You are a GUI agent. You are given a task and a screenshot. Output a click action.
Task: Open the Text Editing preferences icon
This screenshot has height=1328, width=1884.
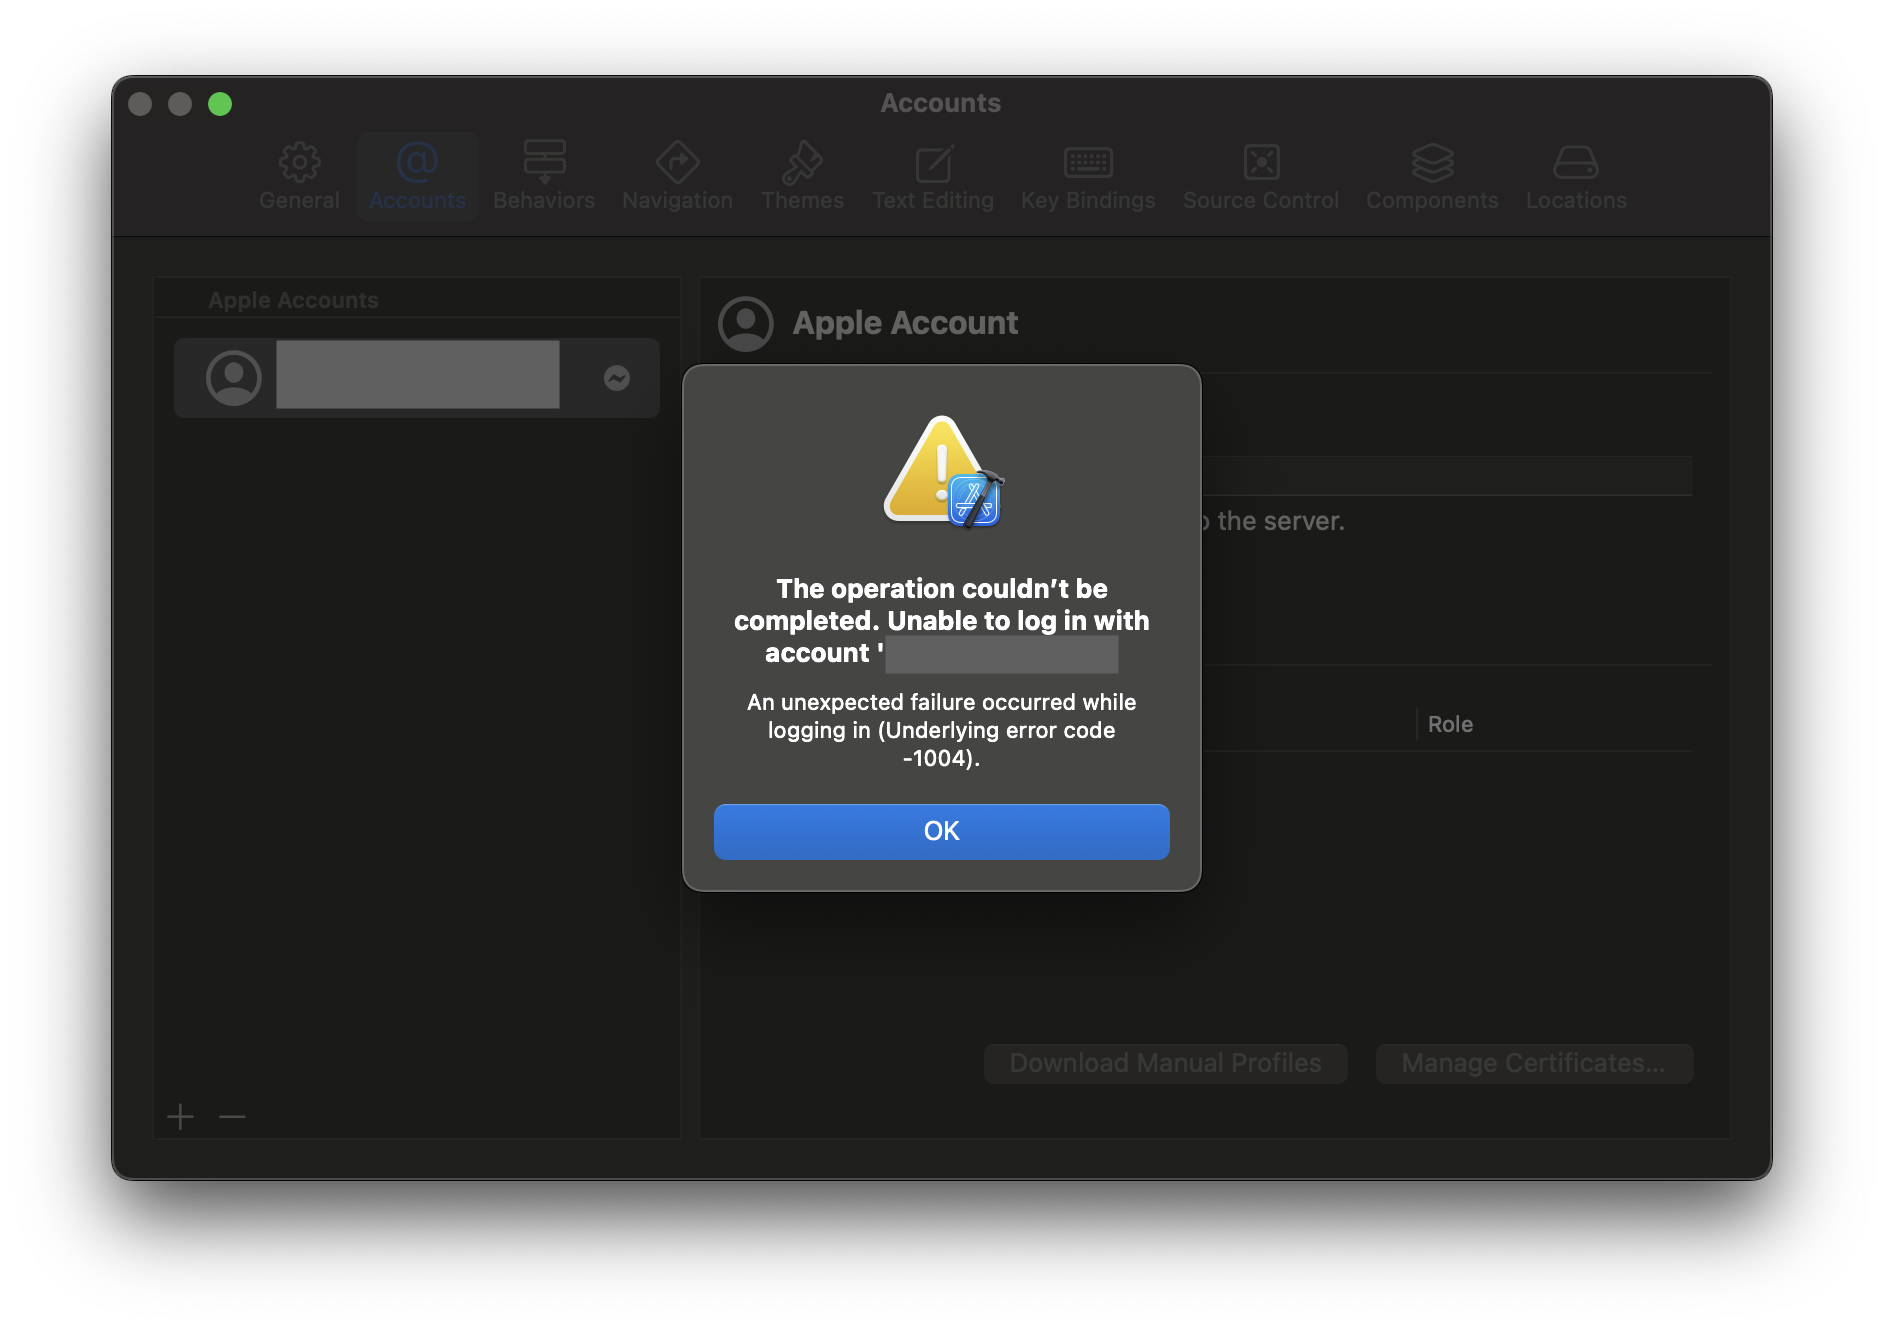[933, 163]
